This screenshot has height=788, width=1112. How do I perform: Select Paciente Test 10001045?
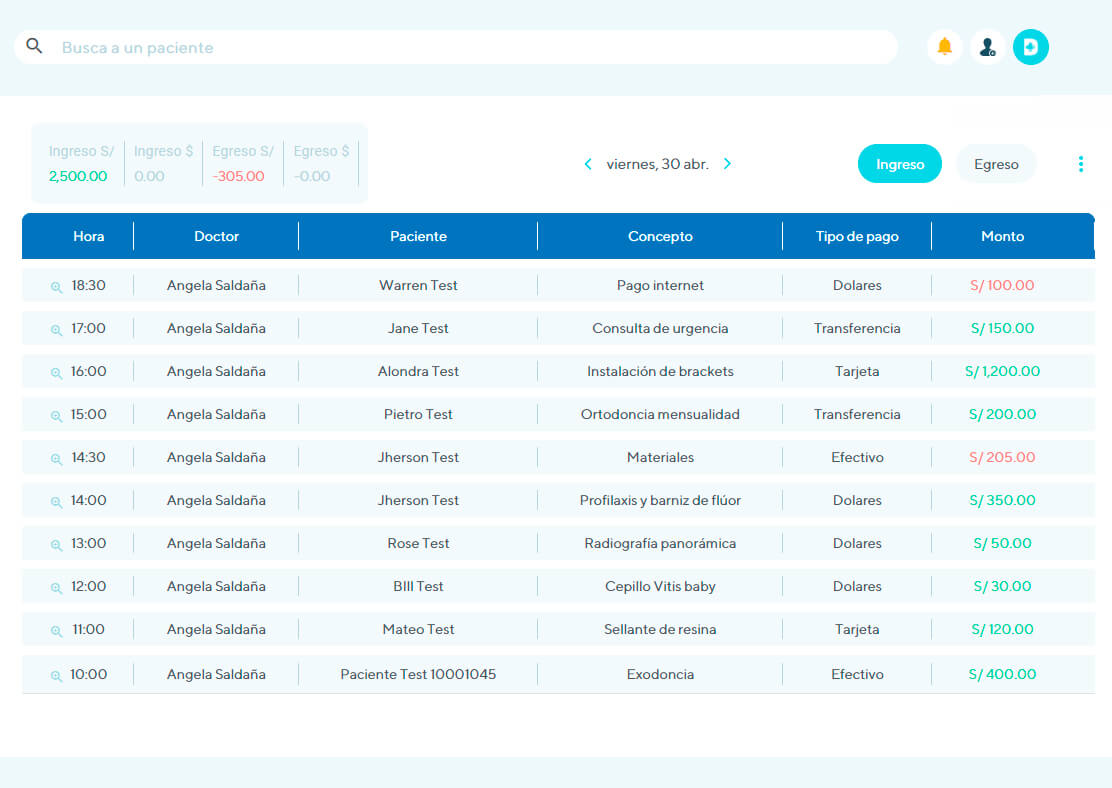[x=418, y=675]
